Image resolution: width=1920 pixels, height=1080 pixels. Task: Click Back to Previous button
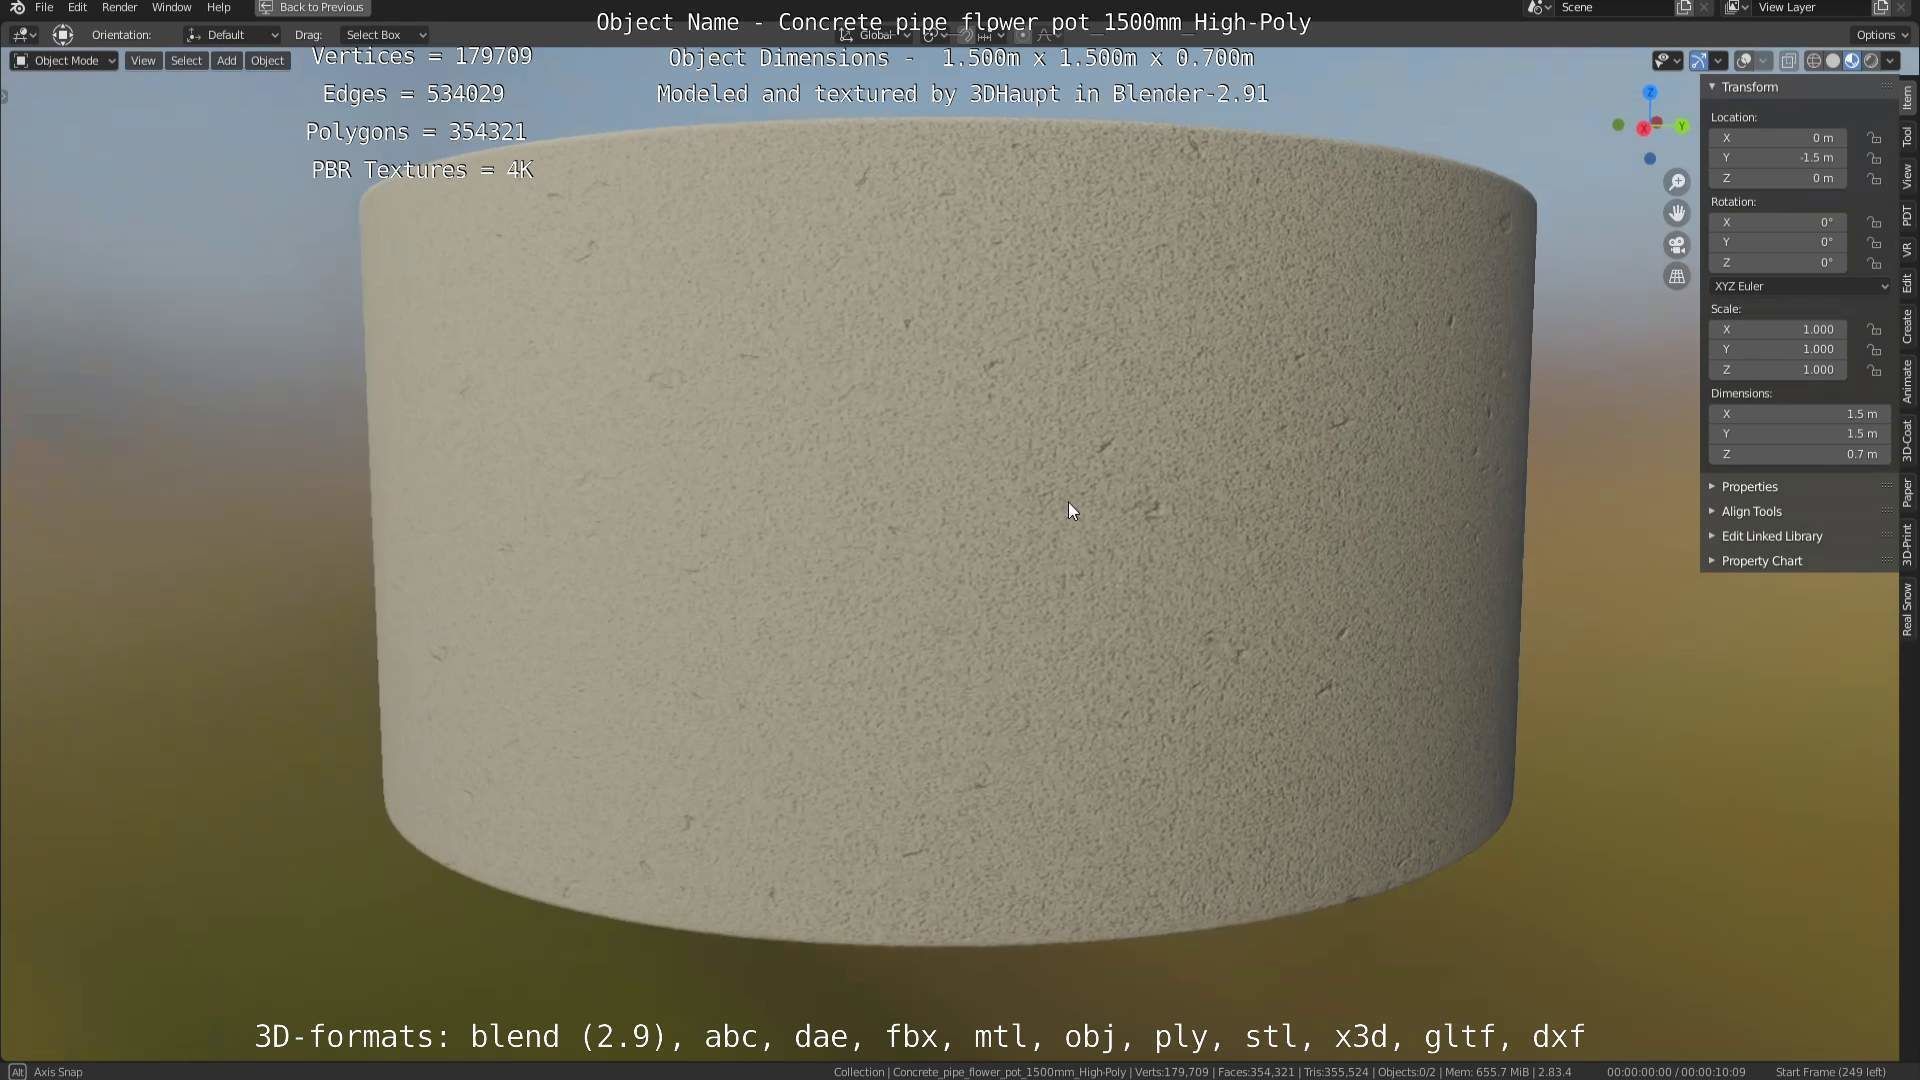(313, 7)
